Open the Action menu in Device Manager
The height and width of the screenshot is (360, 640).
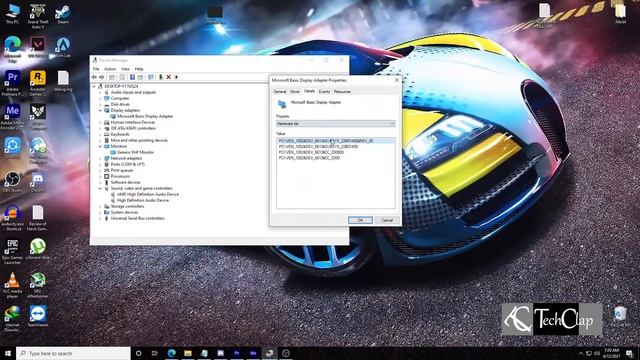pyautogui.click(x=110, y=69)
